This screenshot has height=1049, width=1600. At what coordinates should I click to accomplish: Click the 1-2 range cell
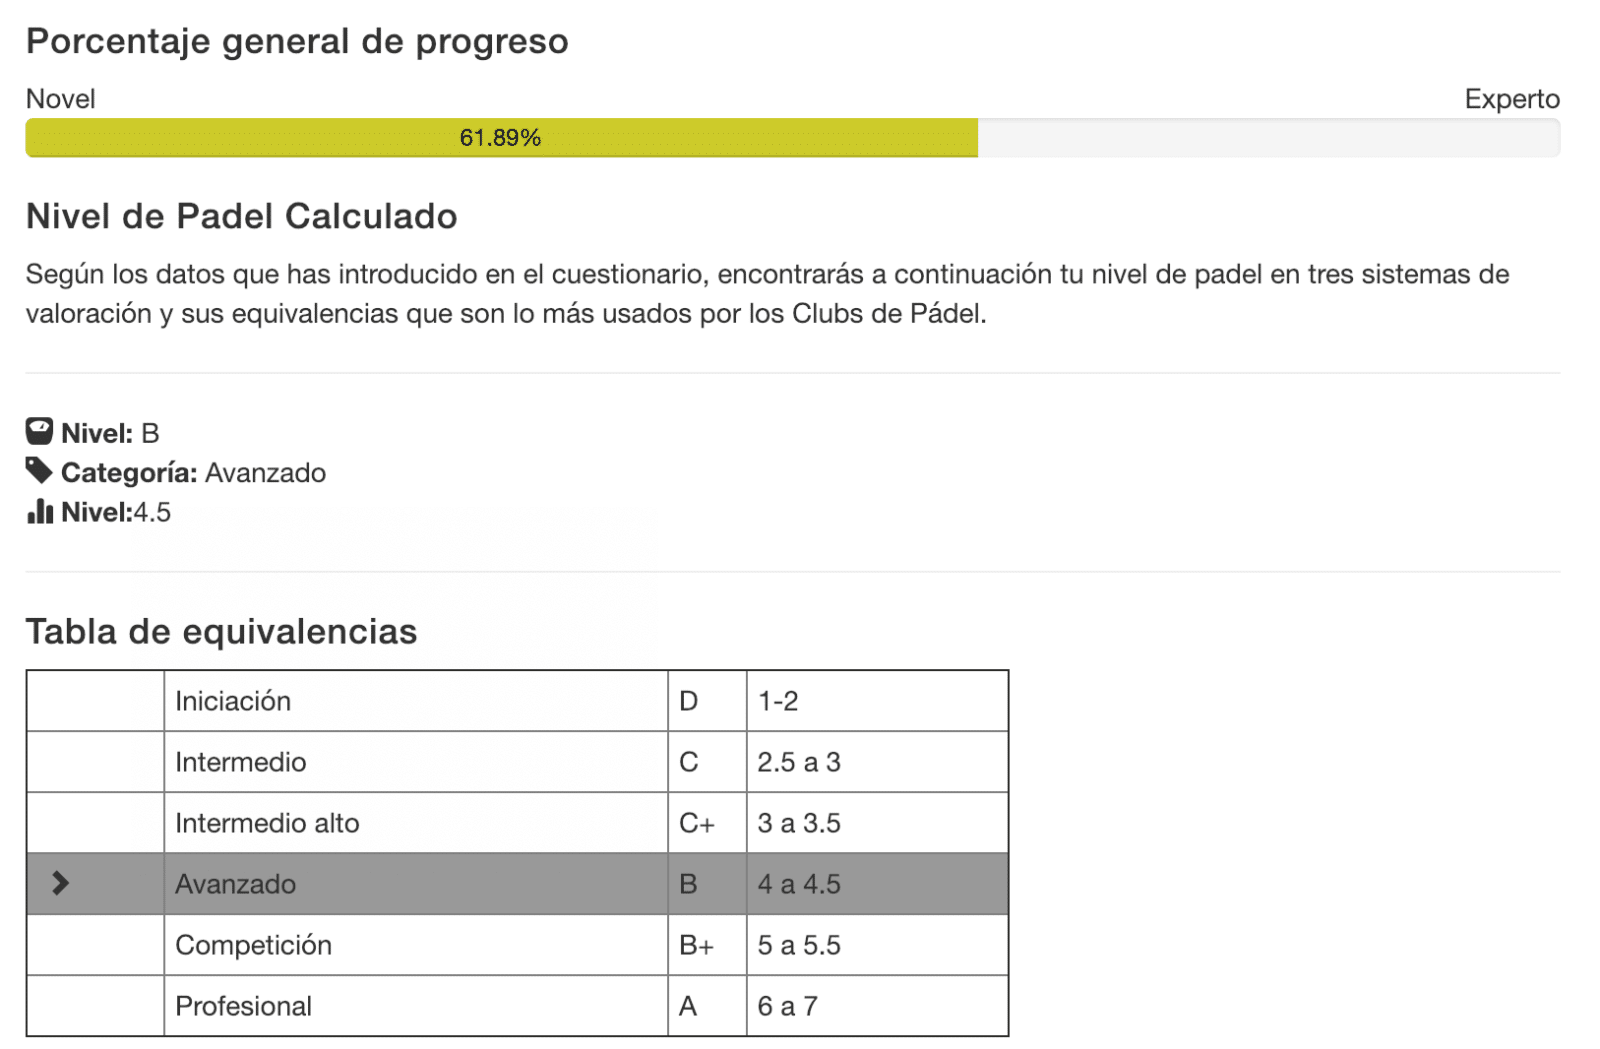pyautogui.click(x=877, y=701)
